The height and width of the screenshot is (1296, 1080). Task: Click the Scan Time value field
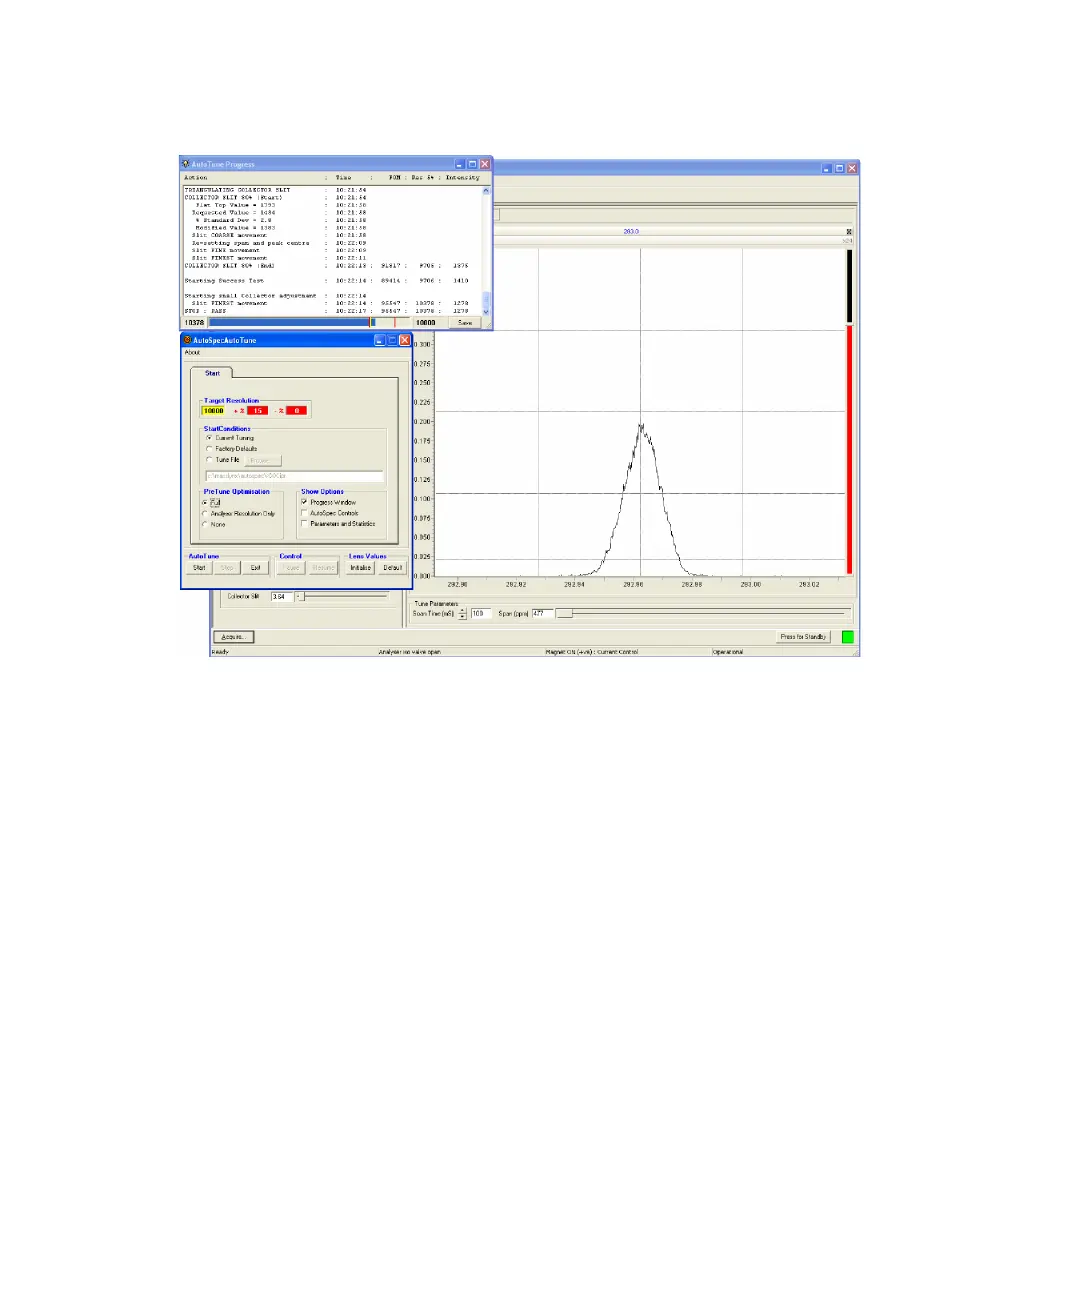480,614
